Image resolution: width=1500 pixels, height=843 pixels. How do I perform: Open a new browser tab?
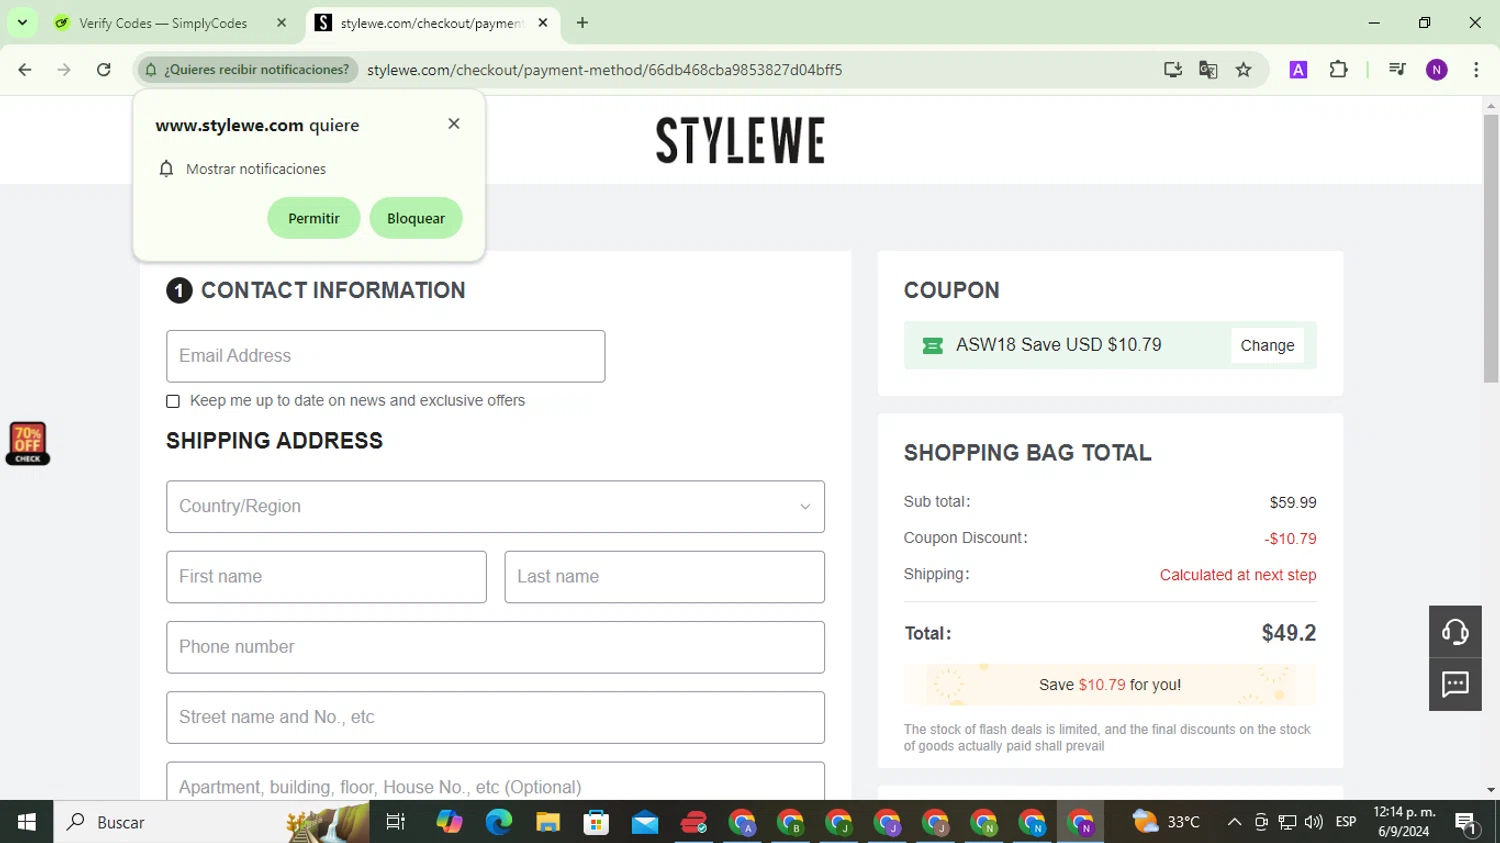[x=582, y=23]
